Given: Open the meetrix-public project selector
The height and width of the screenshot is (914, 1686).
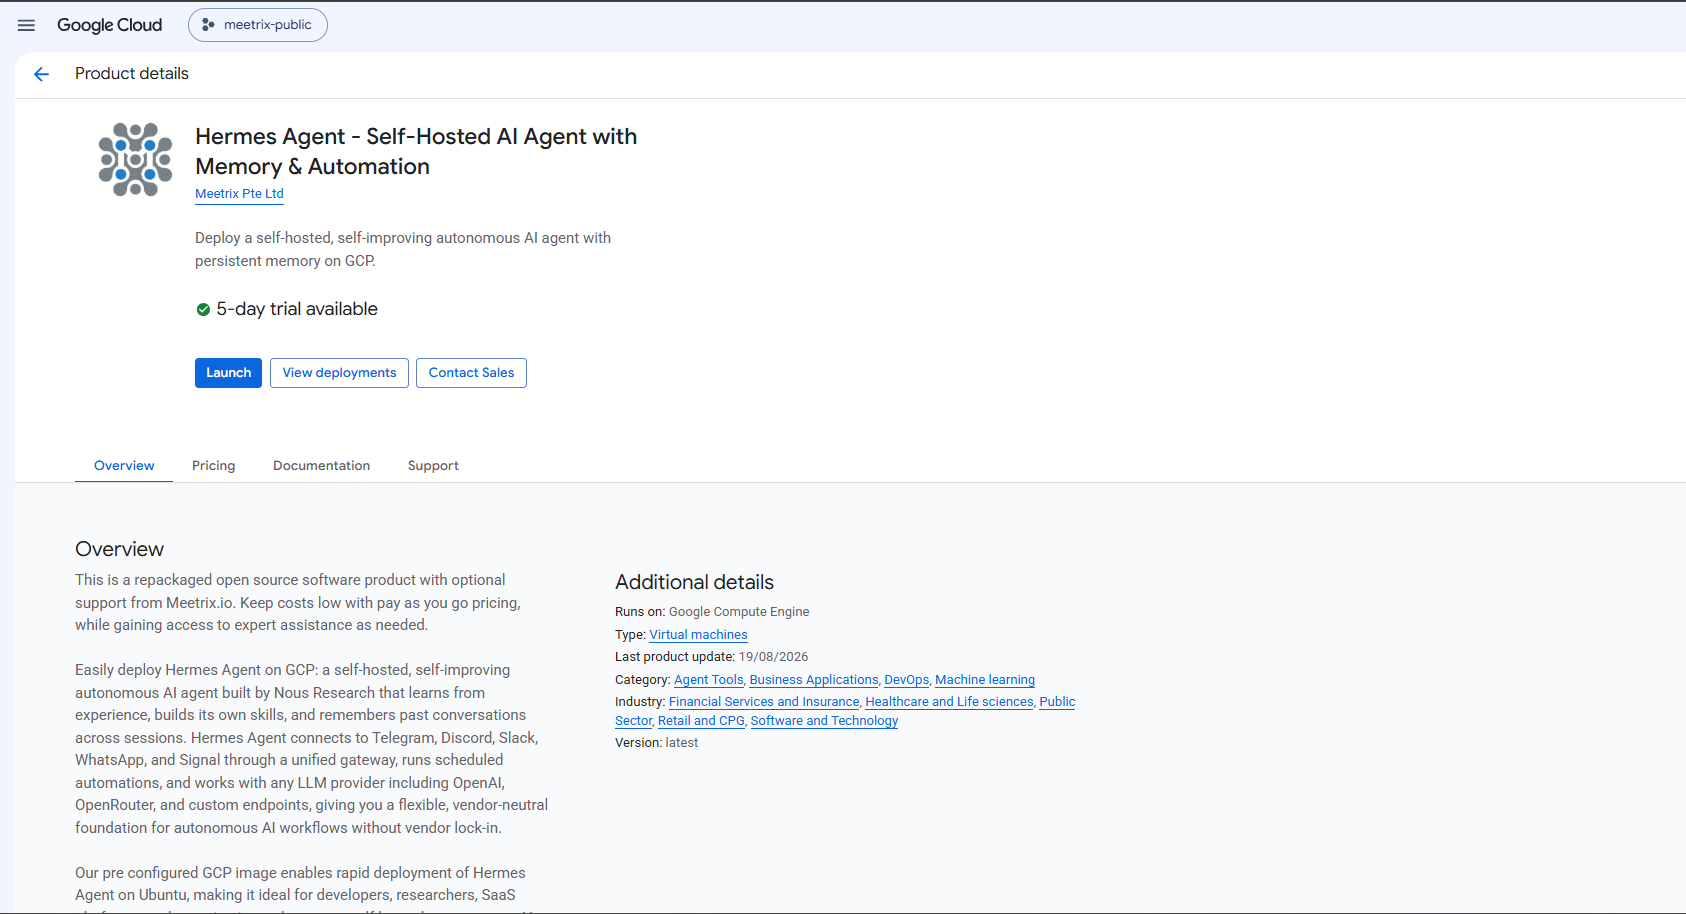Looking at the screenshot, I should [x=258, y=25].
